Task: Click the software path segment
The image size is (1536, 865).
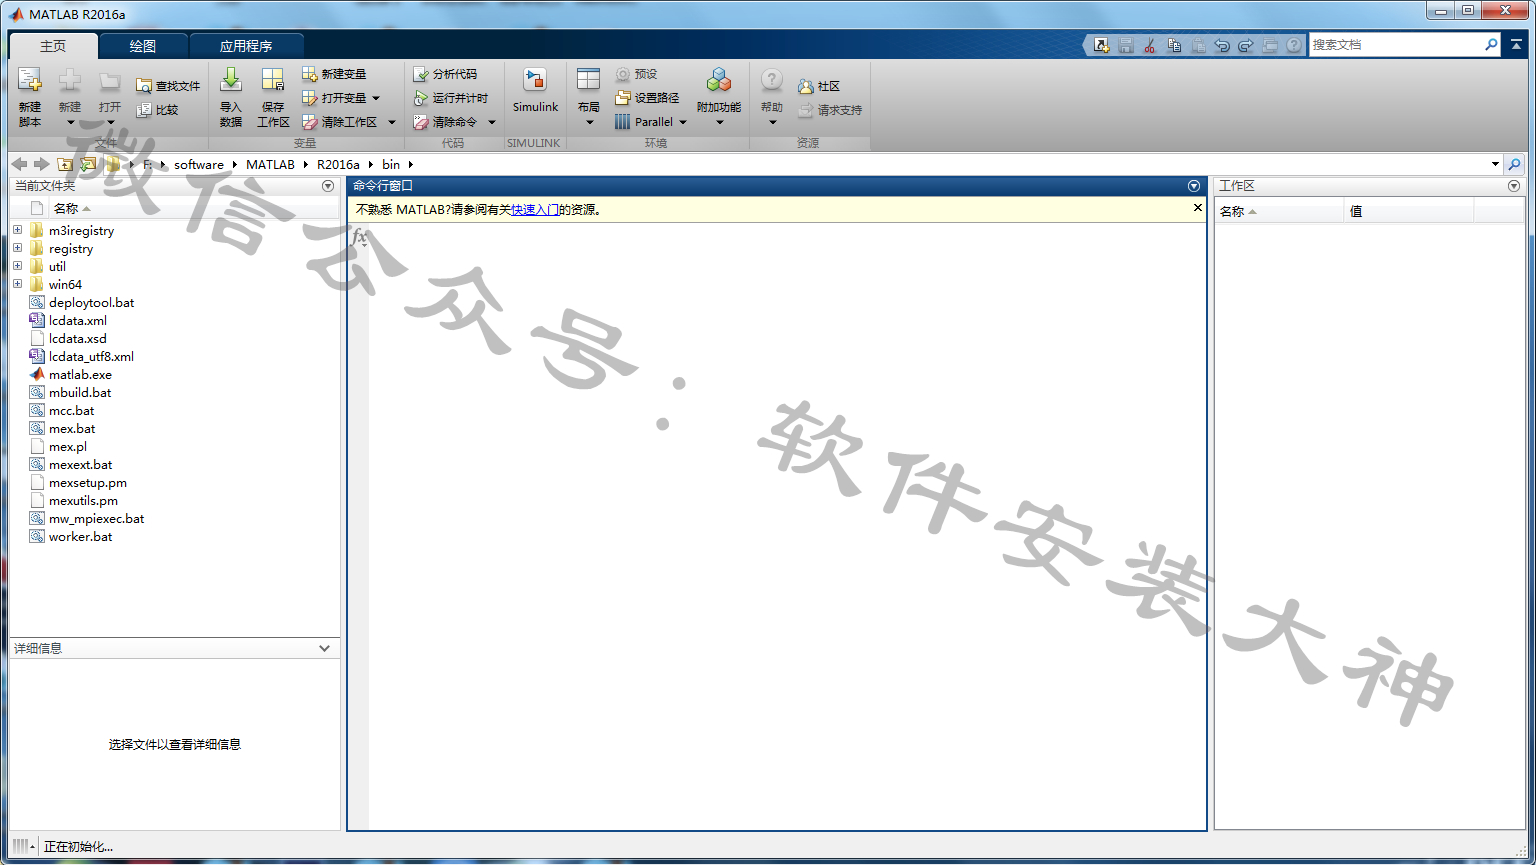Action: 199,164
